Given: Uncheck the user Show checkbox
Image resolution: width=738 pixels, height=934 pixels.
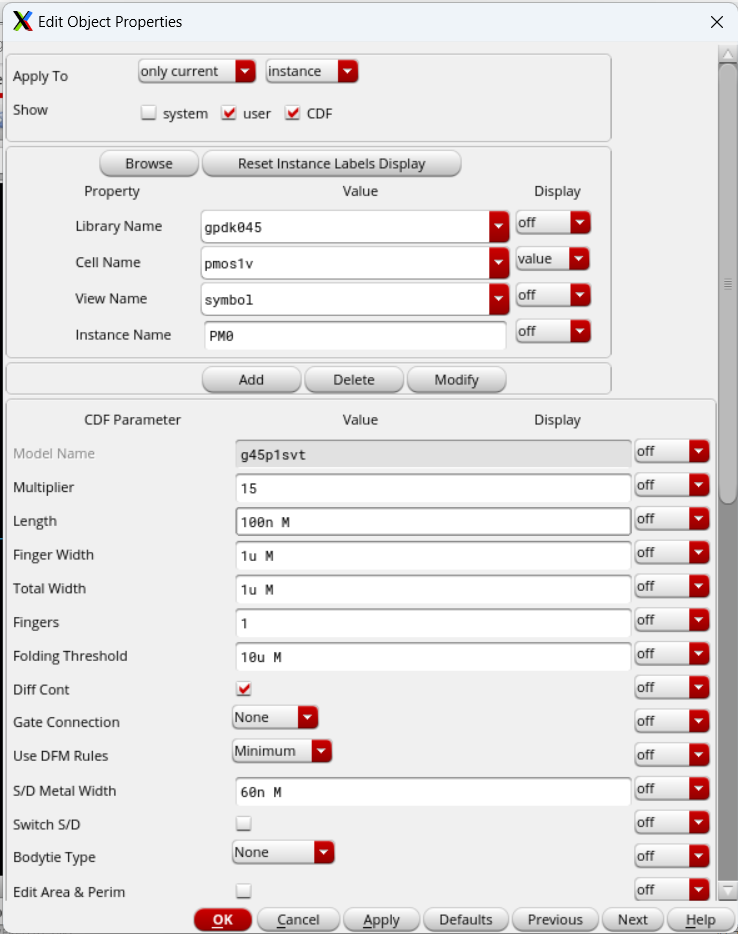Looking at the screenshot, I should coord(229,113).
